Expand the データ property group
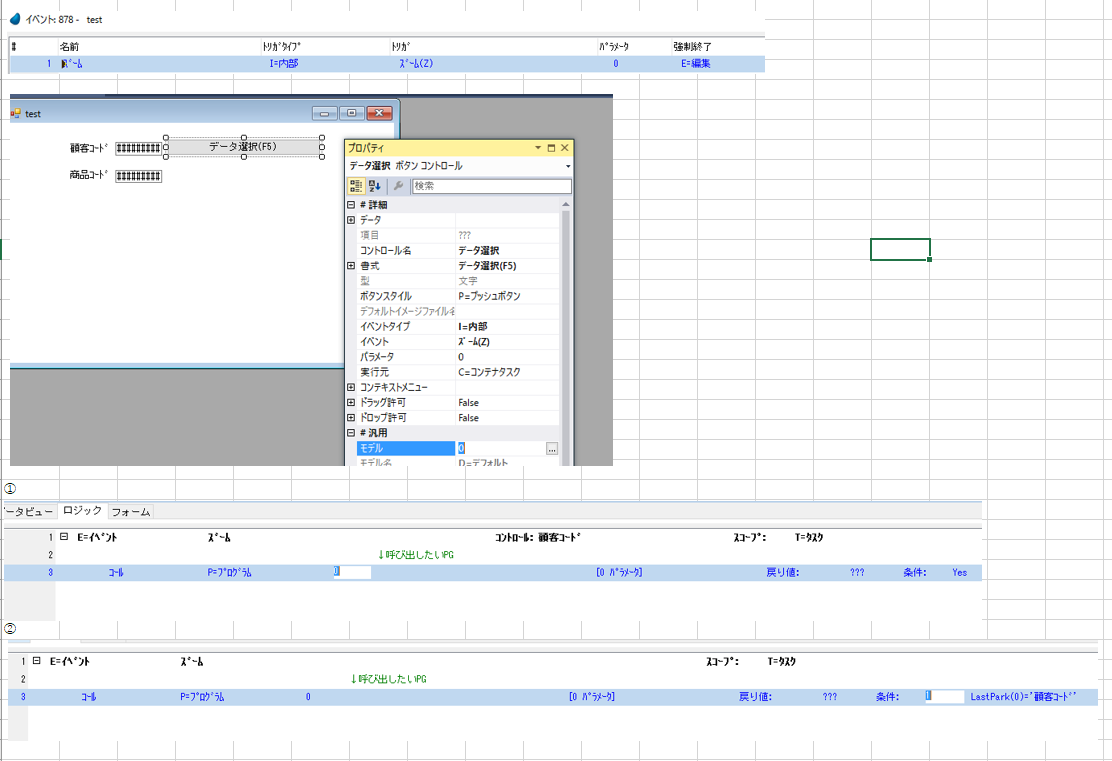This screenshot has width=1112, height=761. [x=351, y=220]
